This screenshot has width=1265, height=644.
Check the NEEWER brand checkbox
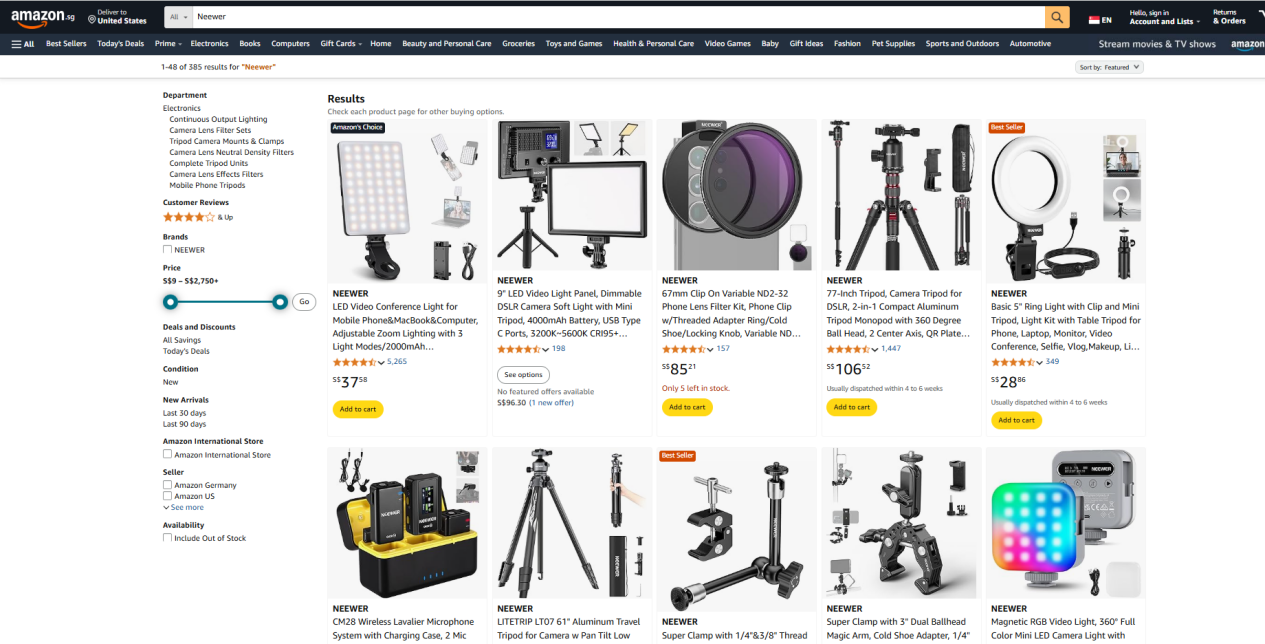pyautogui.click(x=167, y=250)
